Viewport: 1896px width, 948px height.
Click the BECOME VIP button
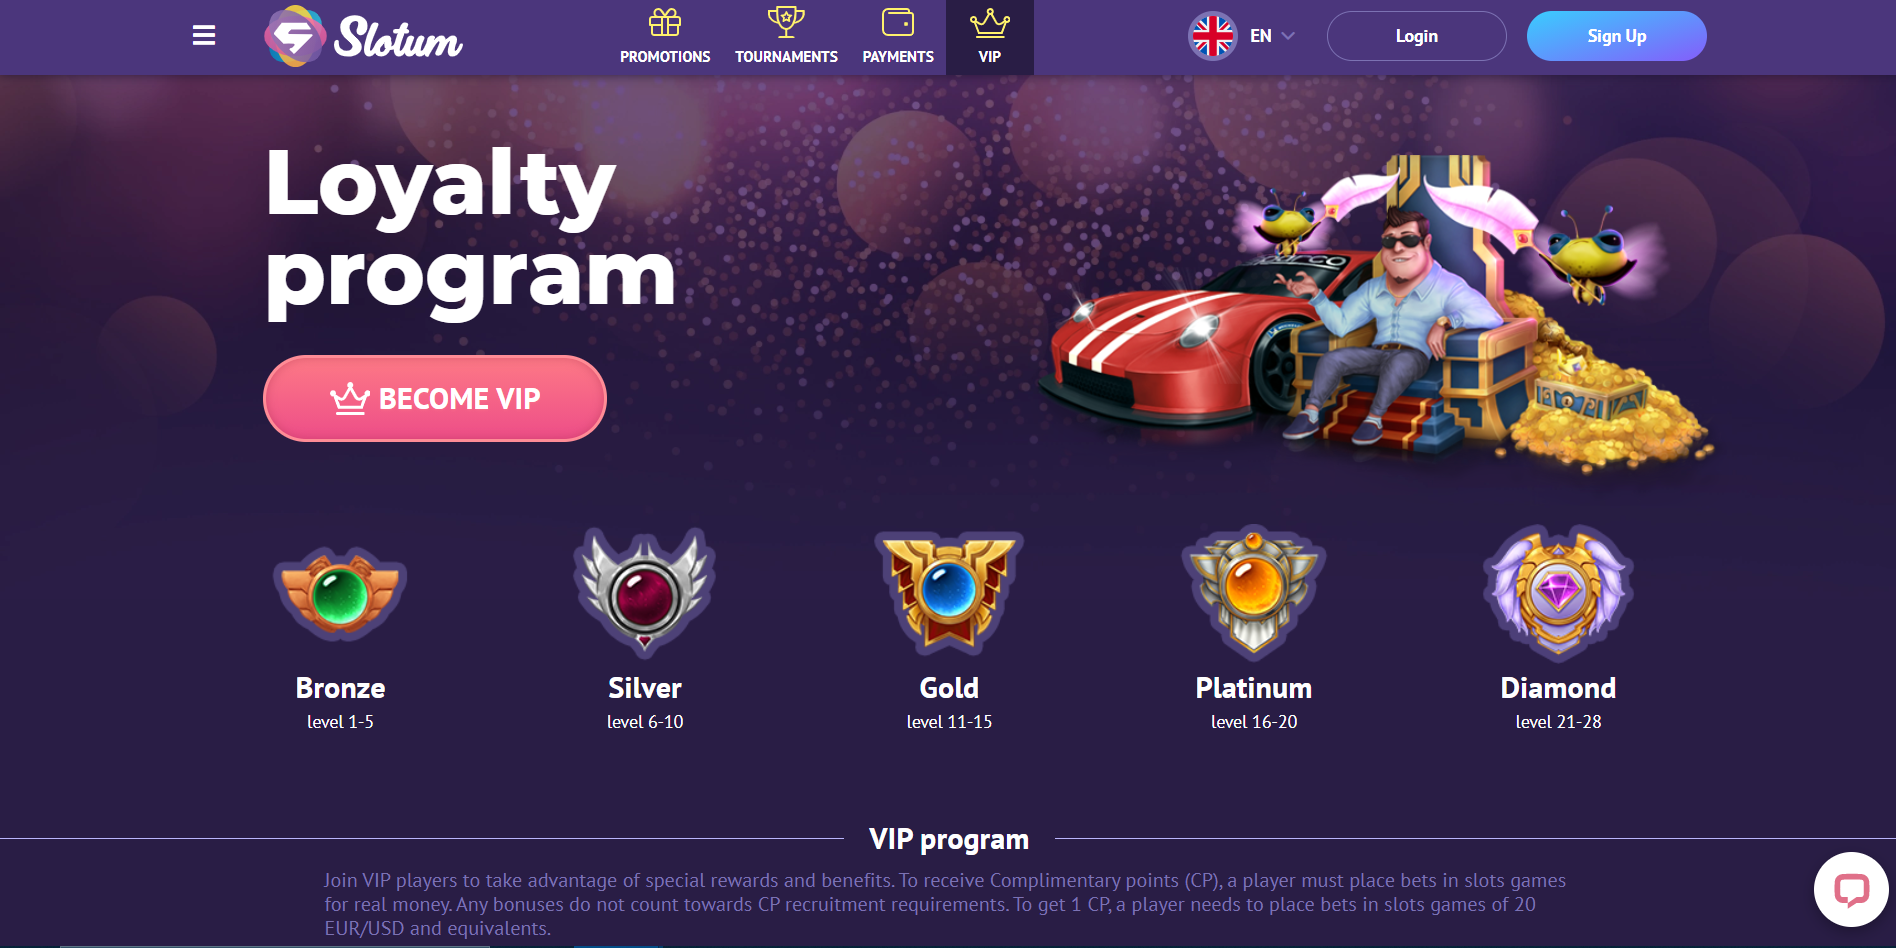tap(435, 398)
